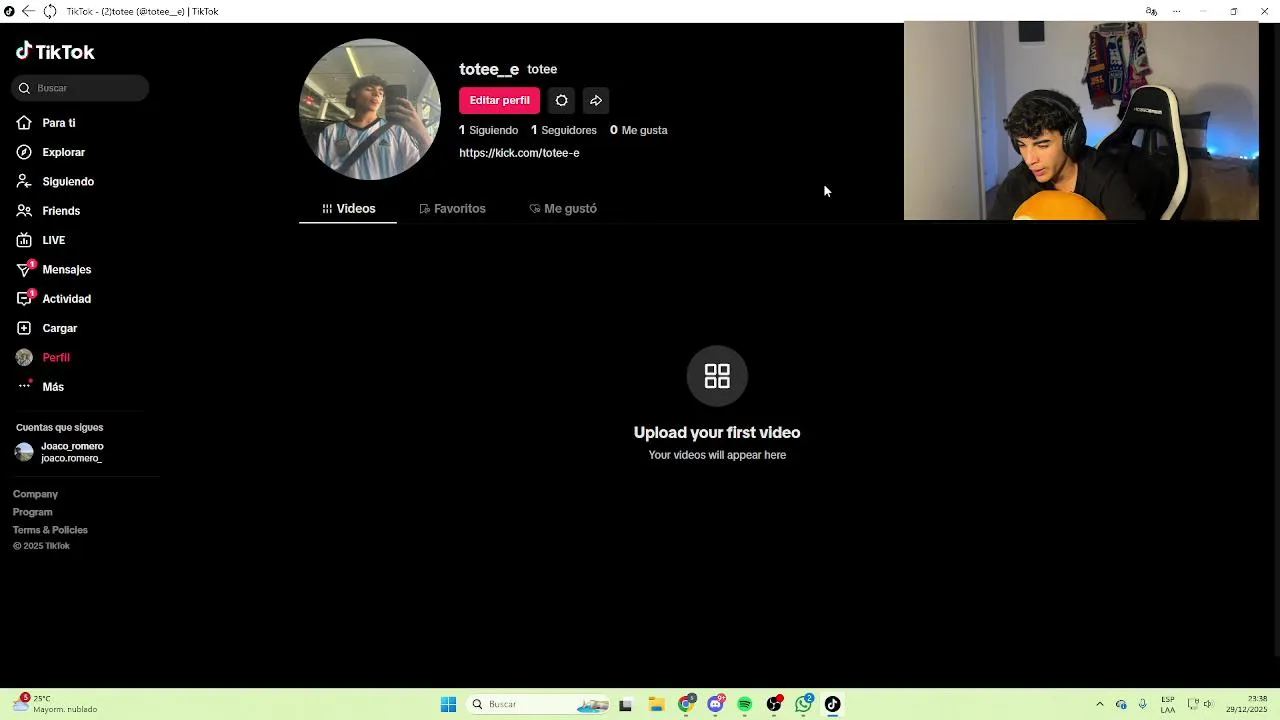Expand the Program footer section
The height and width of the screenshot is (720, 1280).
pyautogui.click(x=32, y=512)
